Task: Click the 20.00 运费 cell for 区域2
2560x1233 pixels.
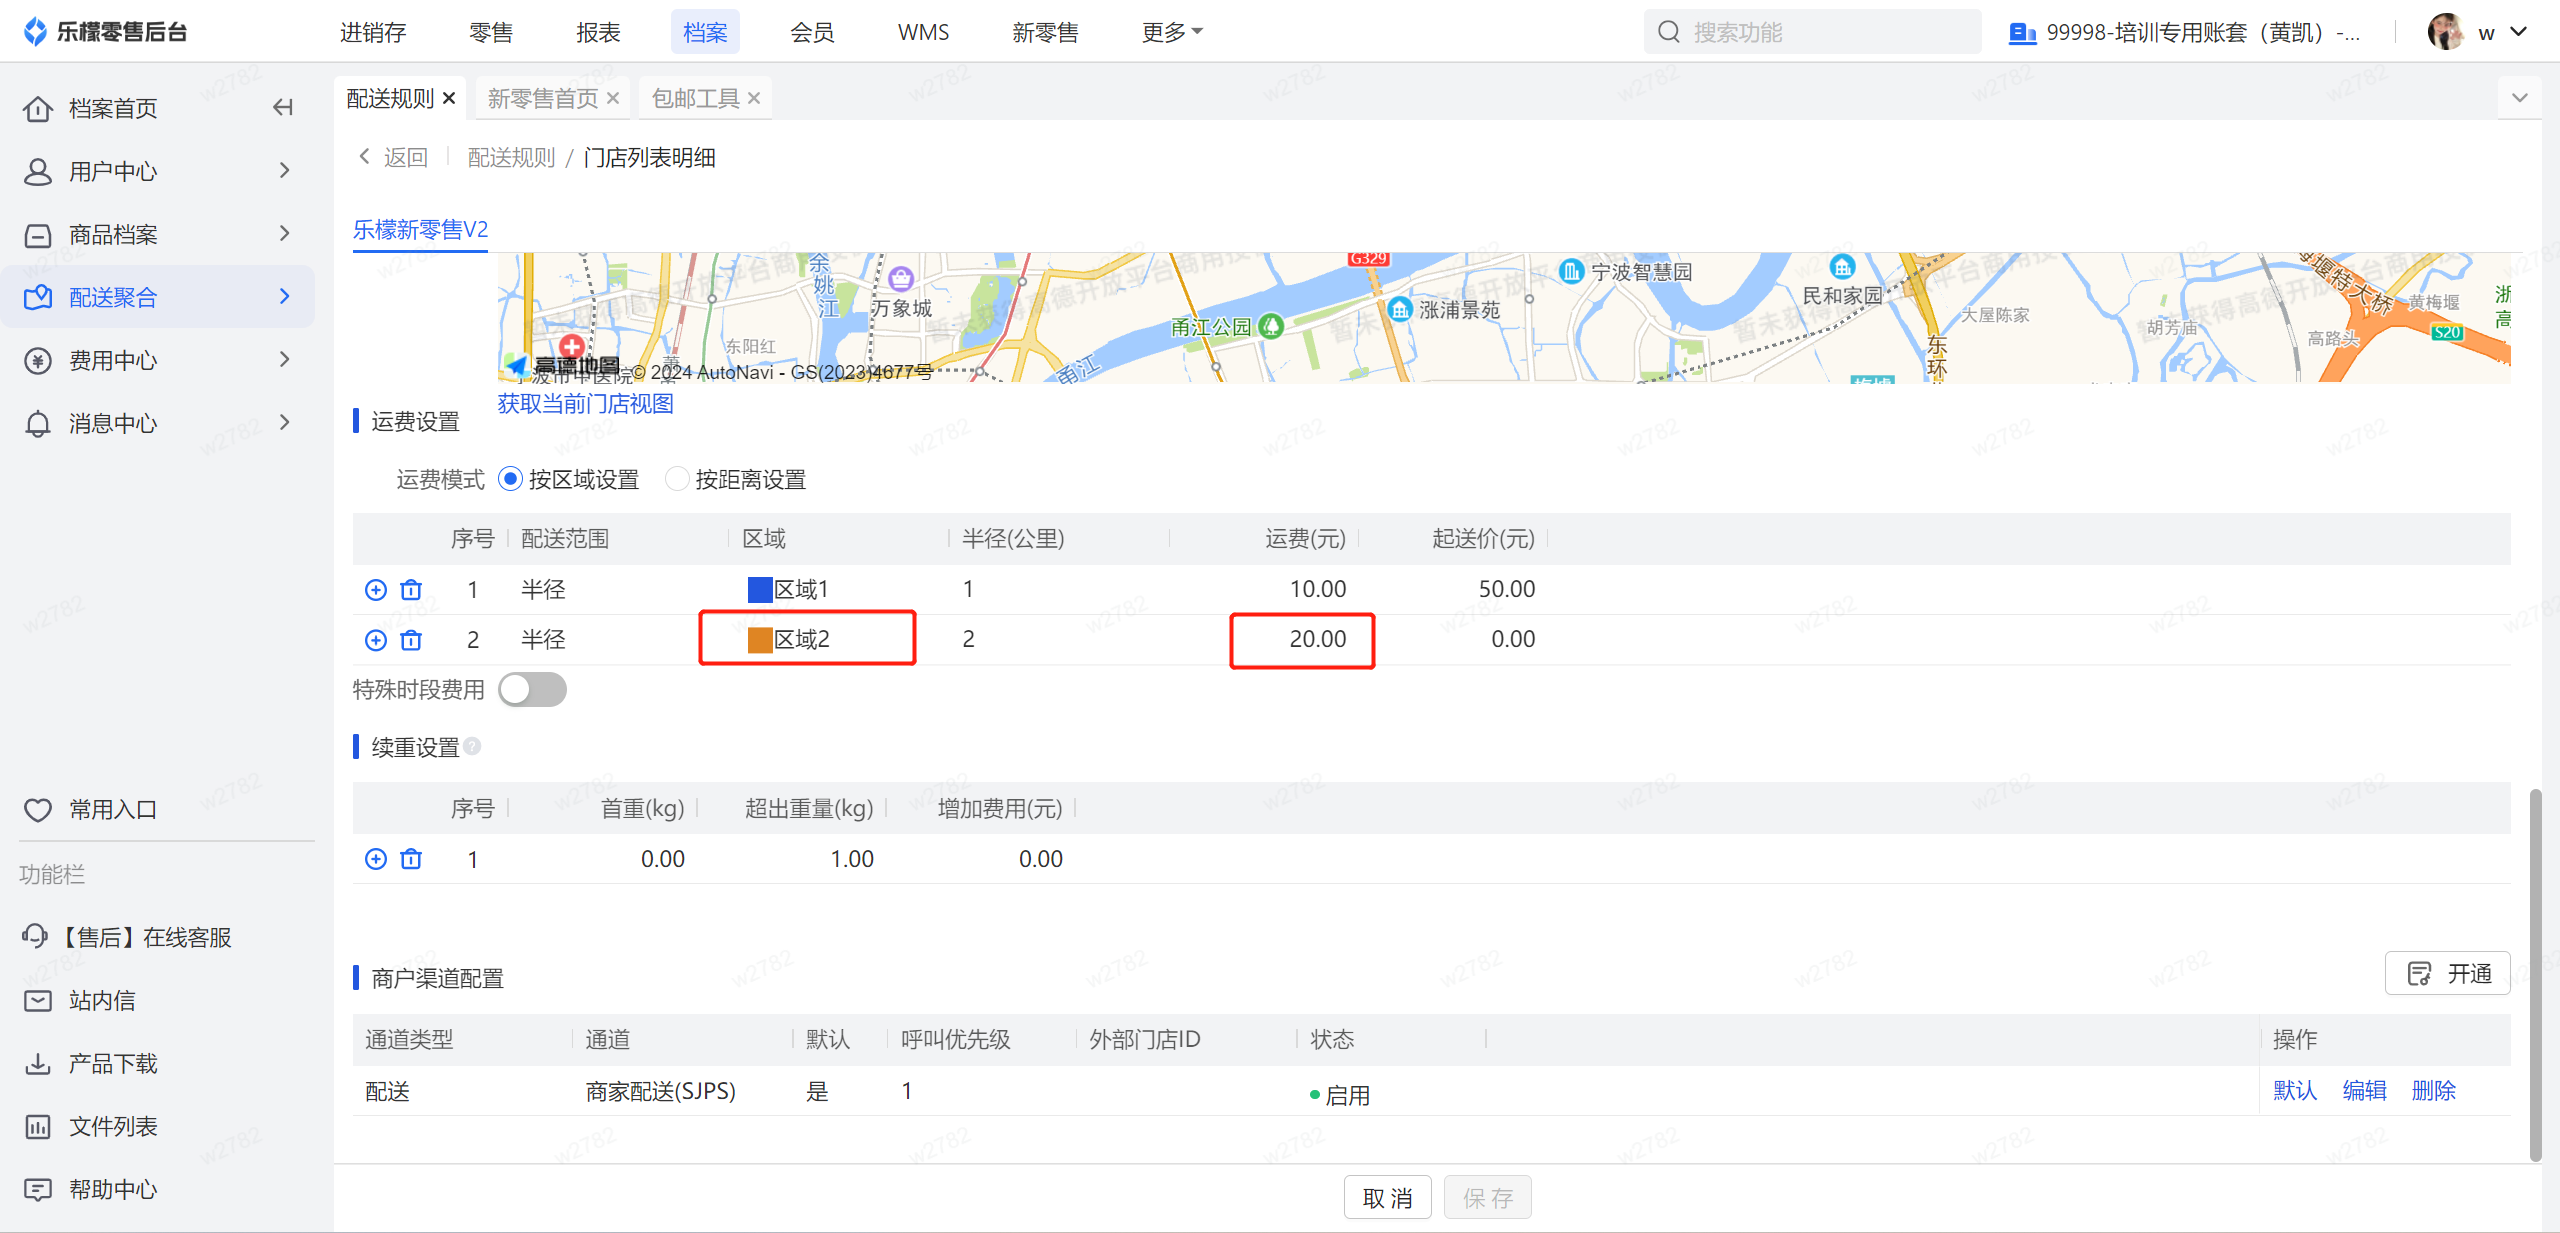Action: [x=1302, y=640]
